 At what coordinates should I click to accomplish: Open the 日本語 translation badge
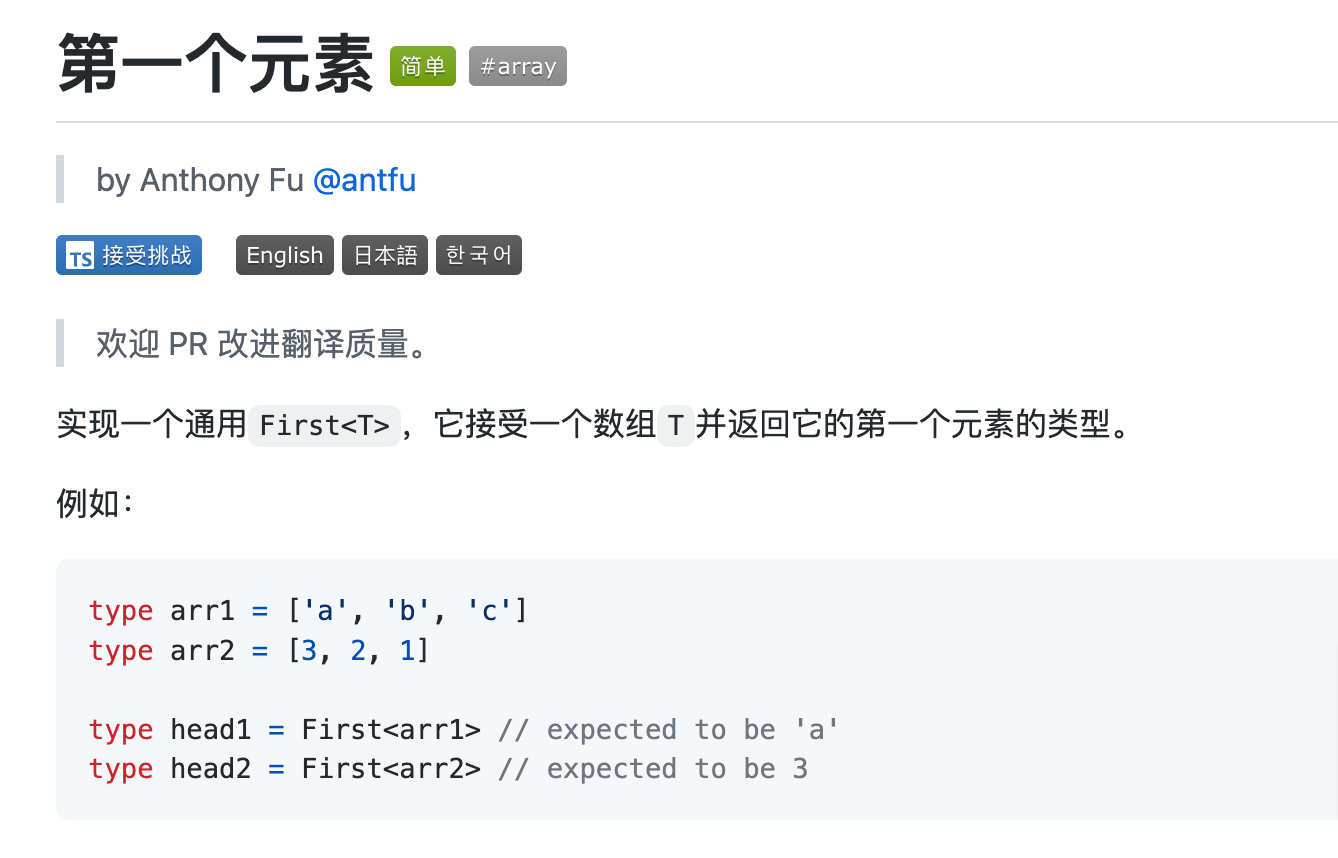(385, 256)
